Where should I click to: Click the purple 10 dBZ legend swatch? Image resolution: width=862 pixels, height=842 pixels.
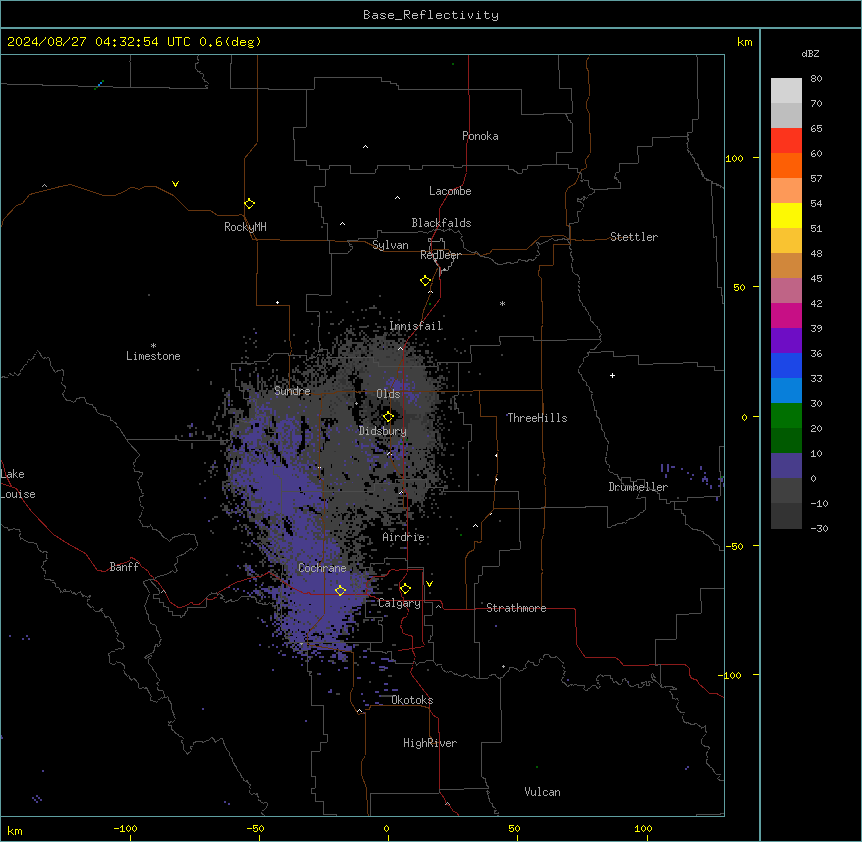click(x=786, y=466)
